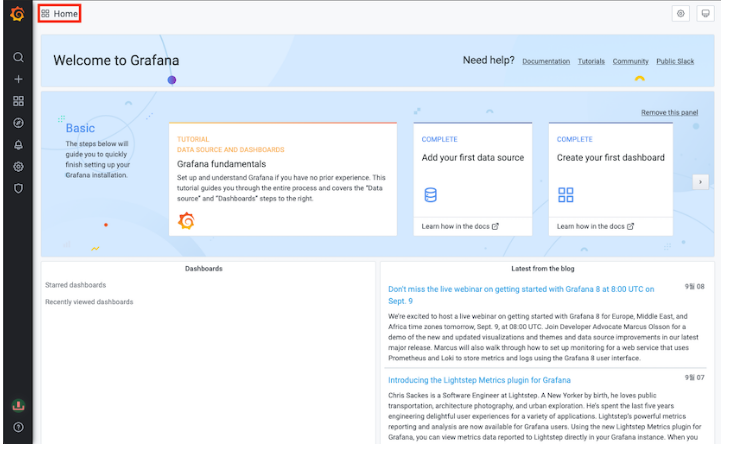
Task: Click Learn how in docs under dashboard
Action: [x=595, y=226]
